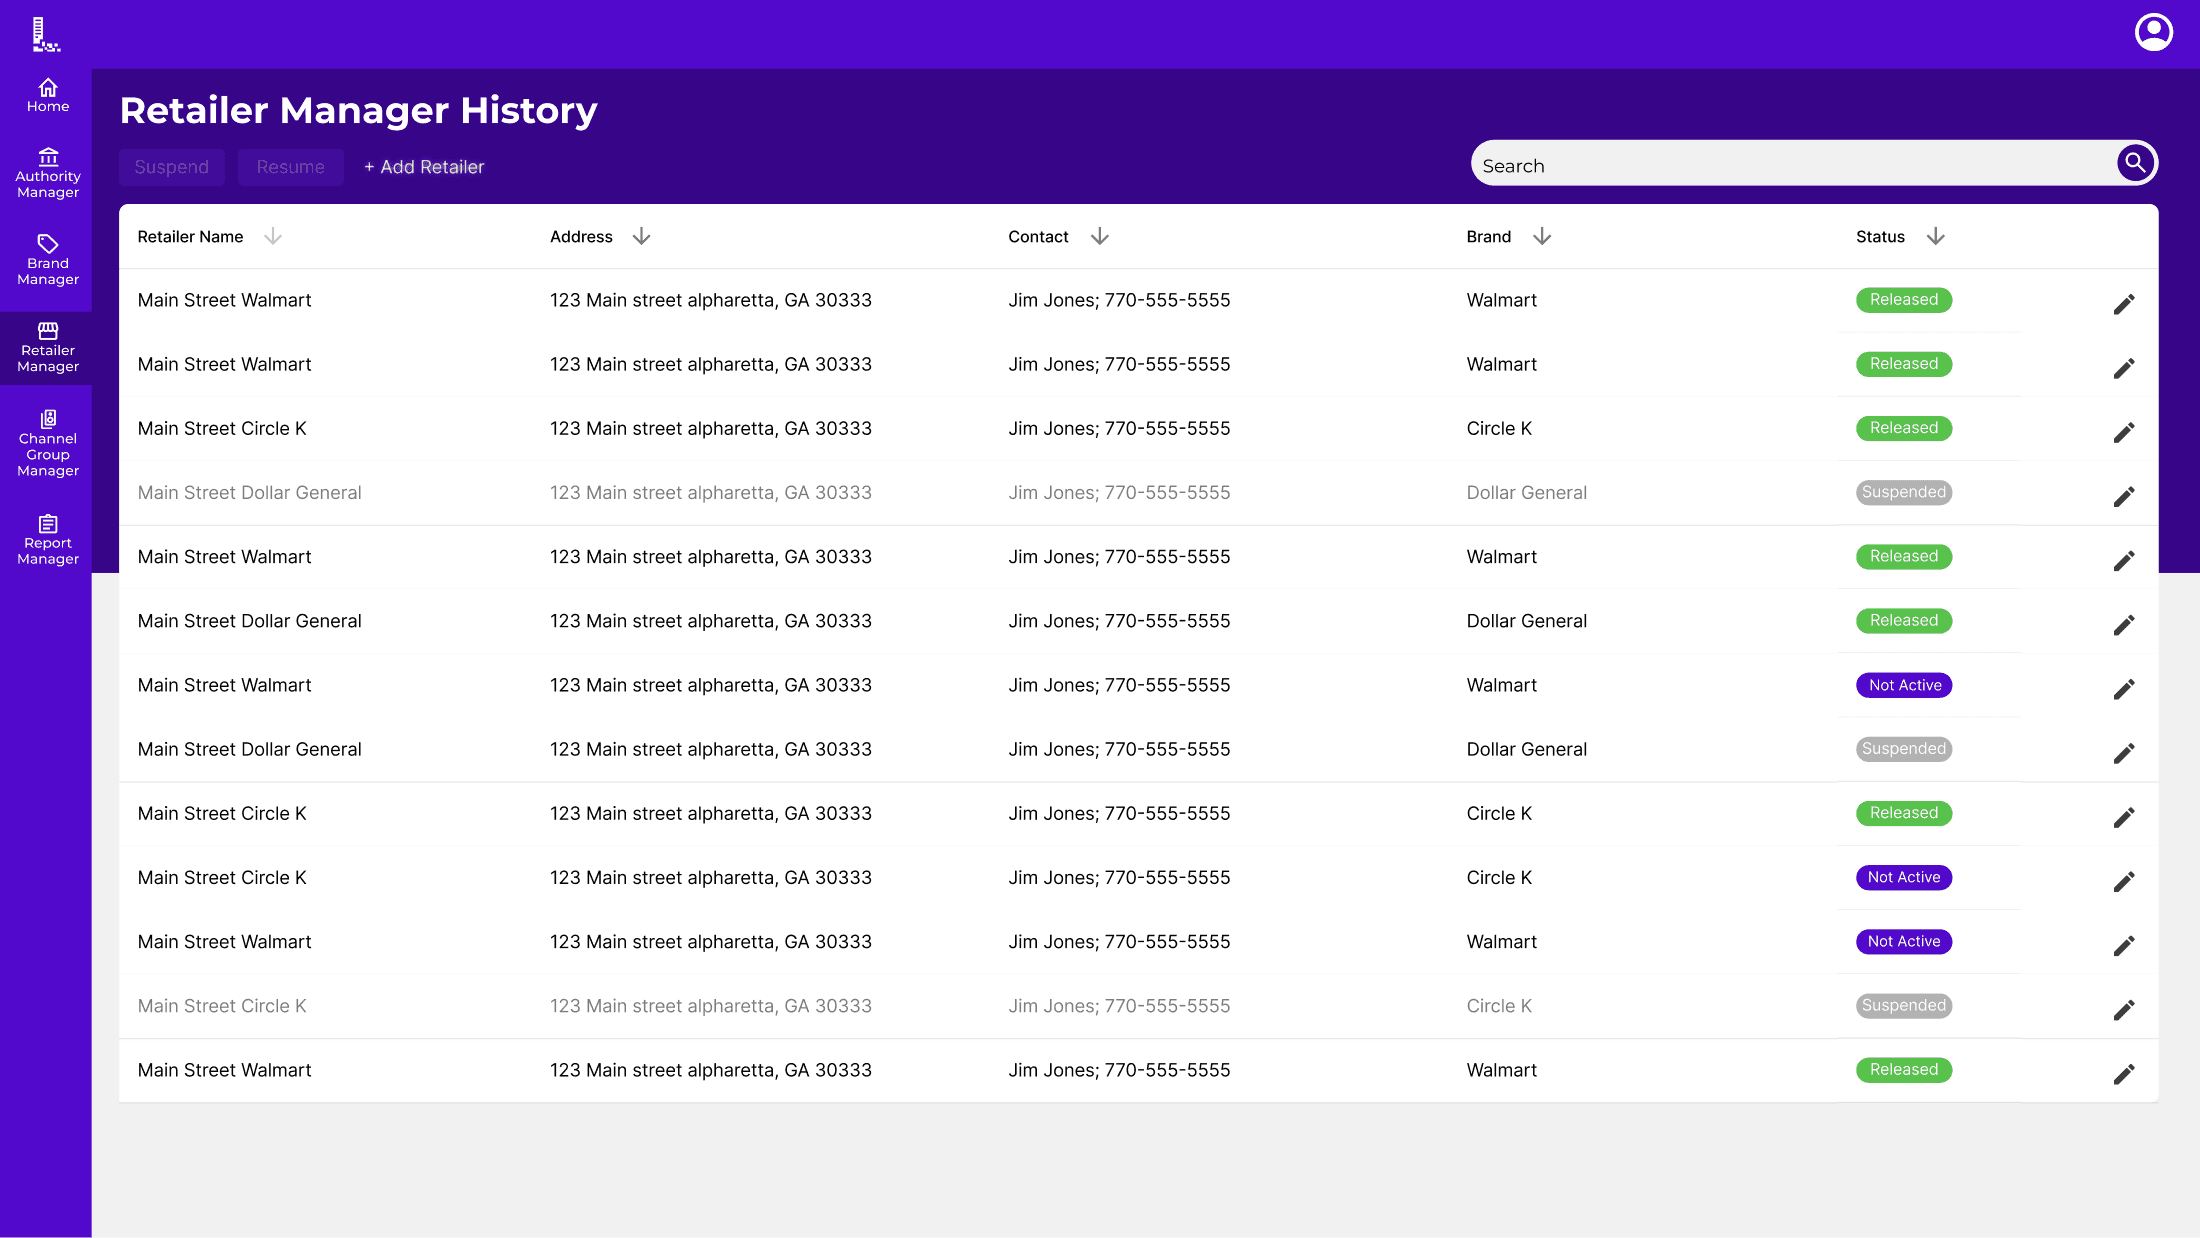Open Authority Manager in sidebar
2200x1238 pixels.
tap(47, 174)
